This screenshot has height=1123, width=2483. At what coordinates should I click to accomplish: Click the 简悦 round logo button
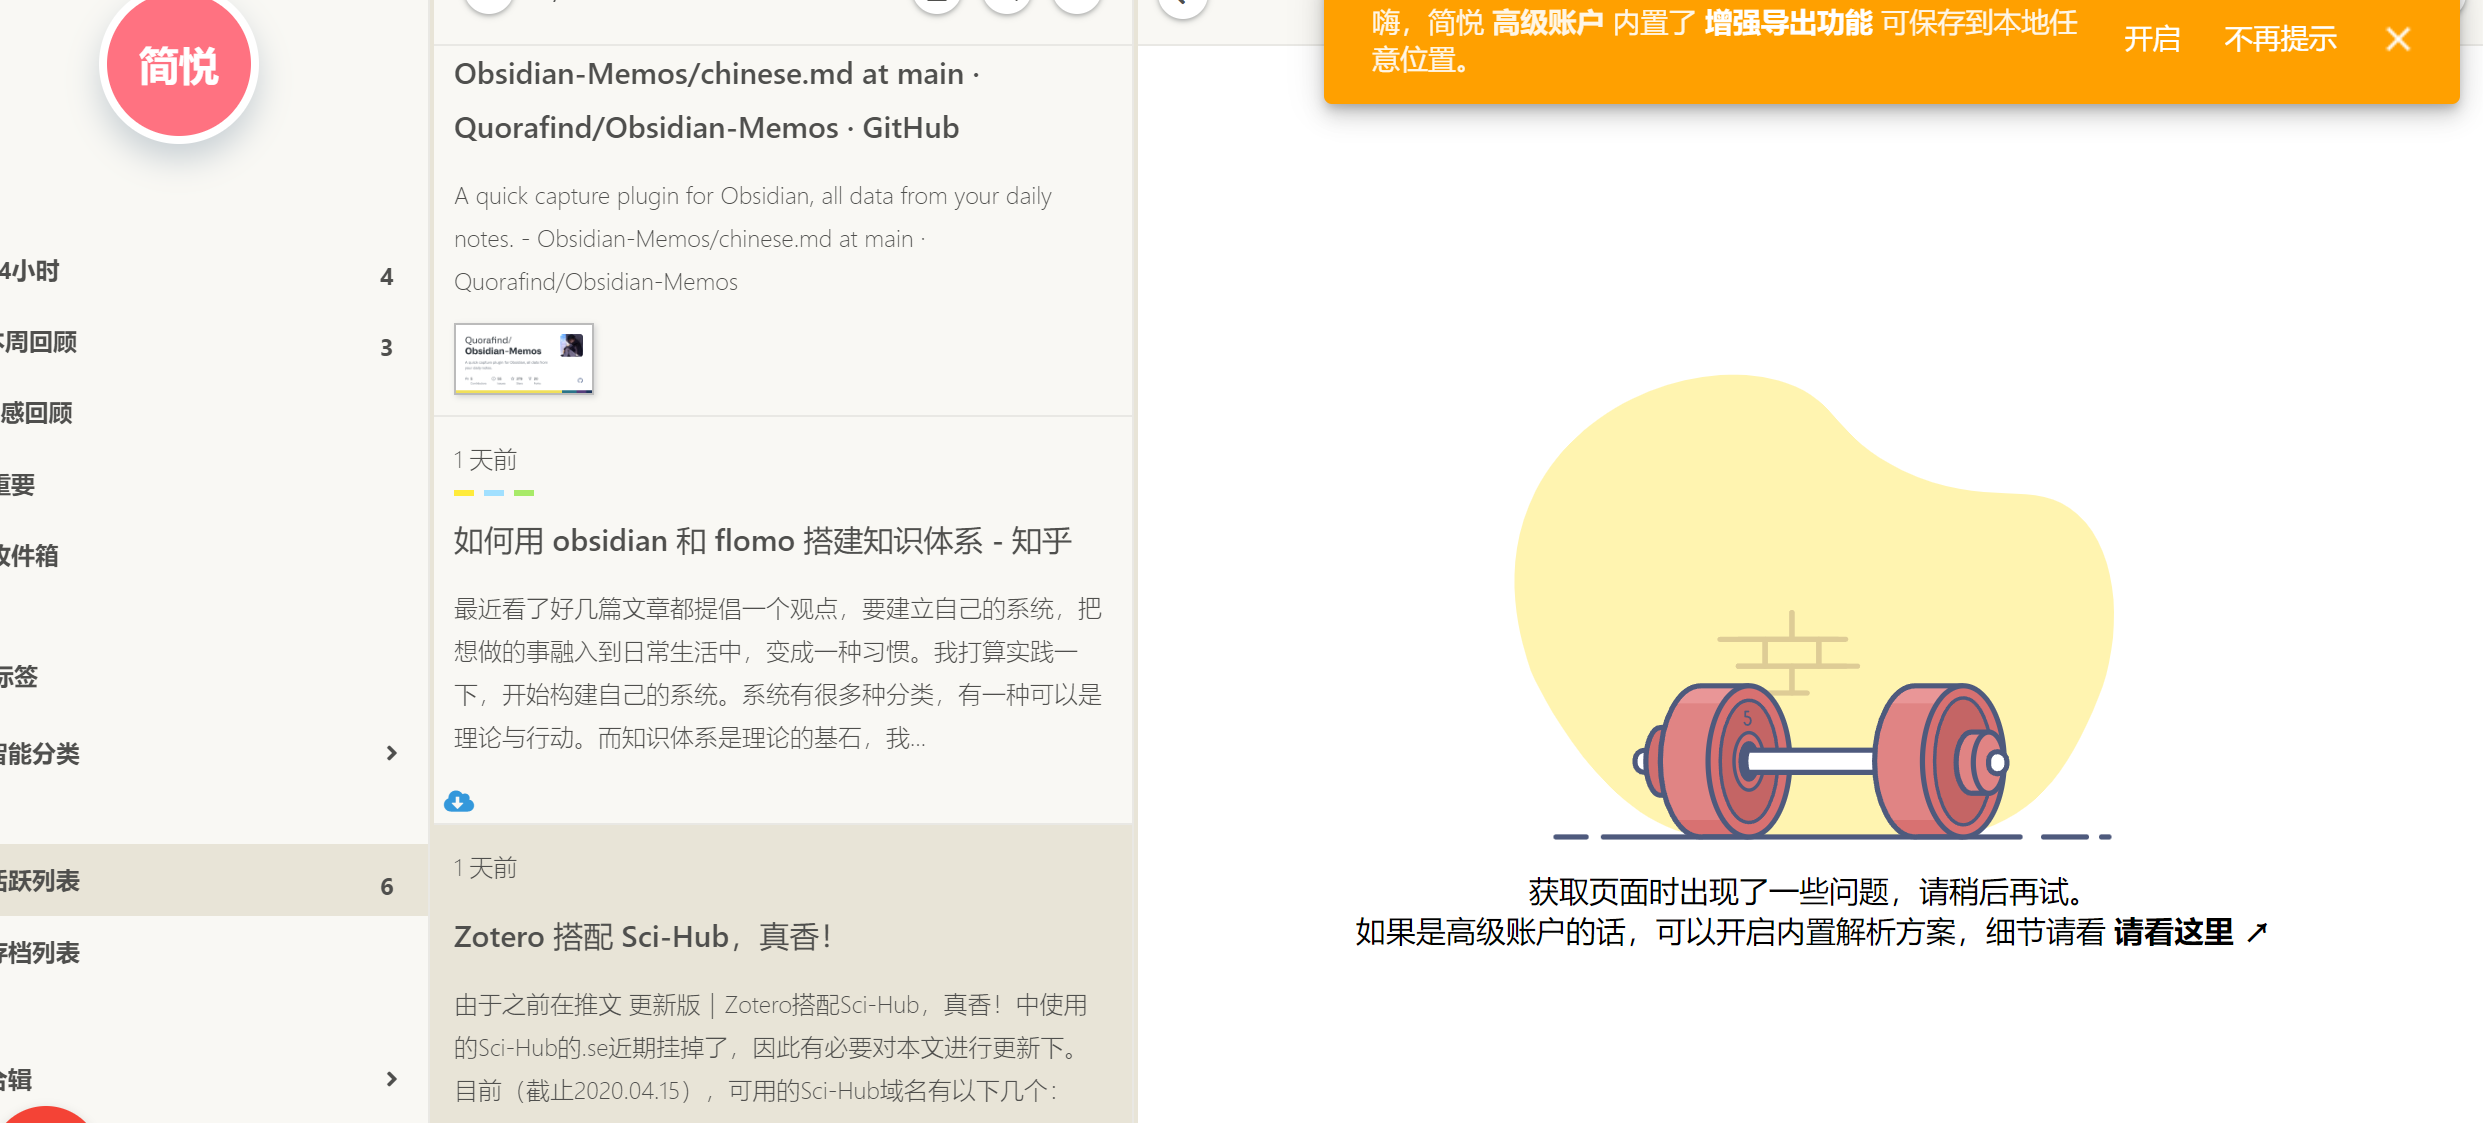[x=179, y=64]
